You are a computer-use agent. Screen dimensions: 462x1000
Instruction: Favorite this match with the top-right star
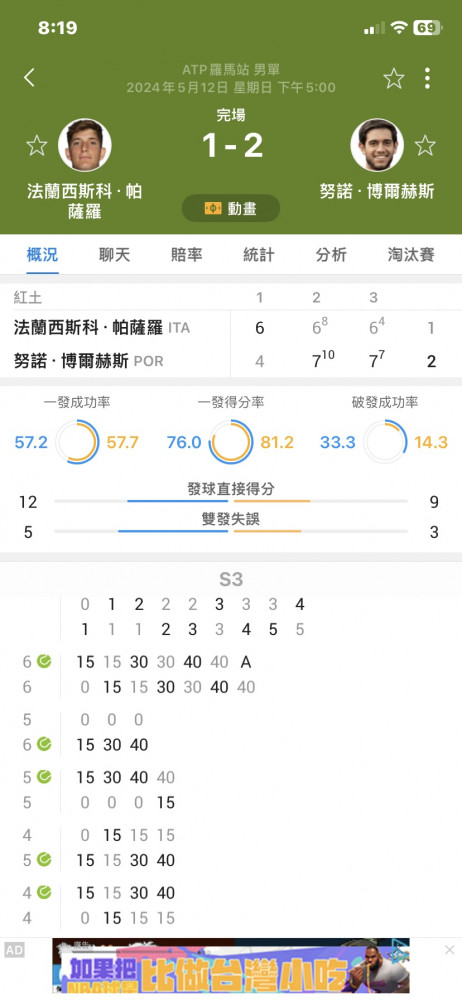[394, 78]
